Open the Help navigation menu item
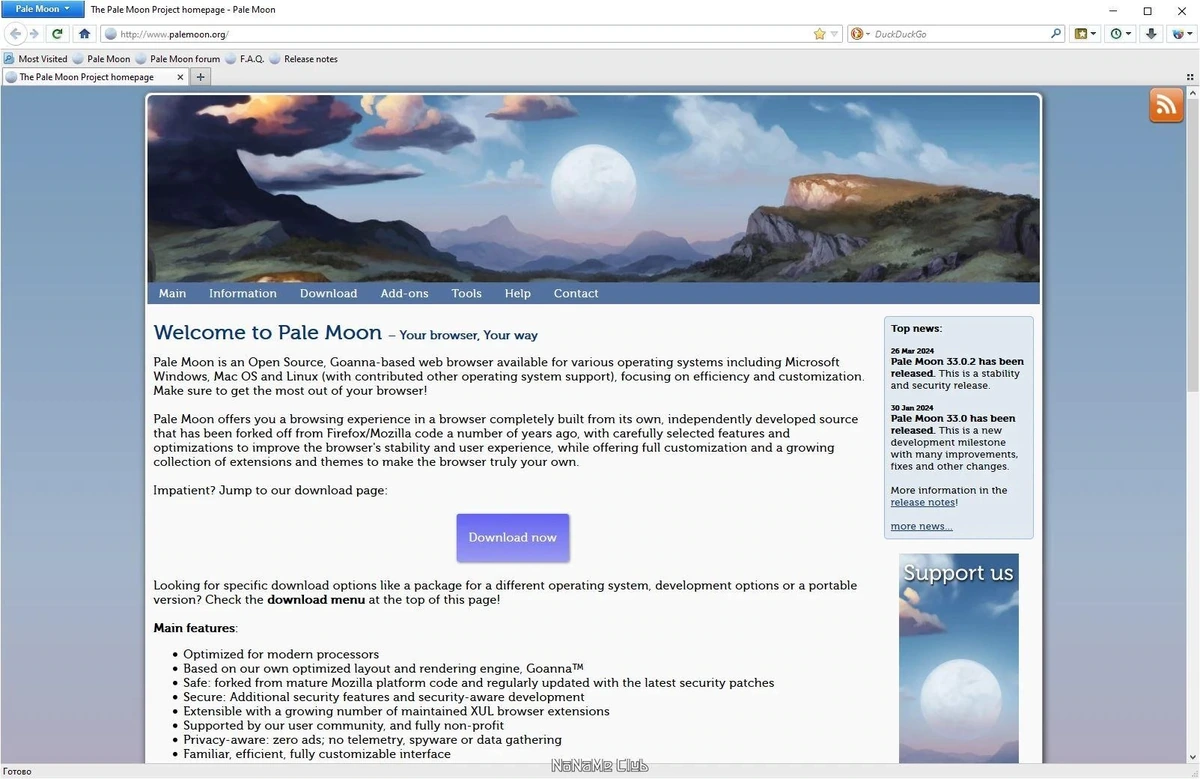This screenshot has height=779, width=1200. [518, 293]
